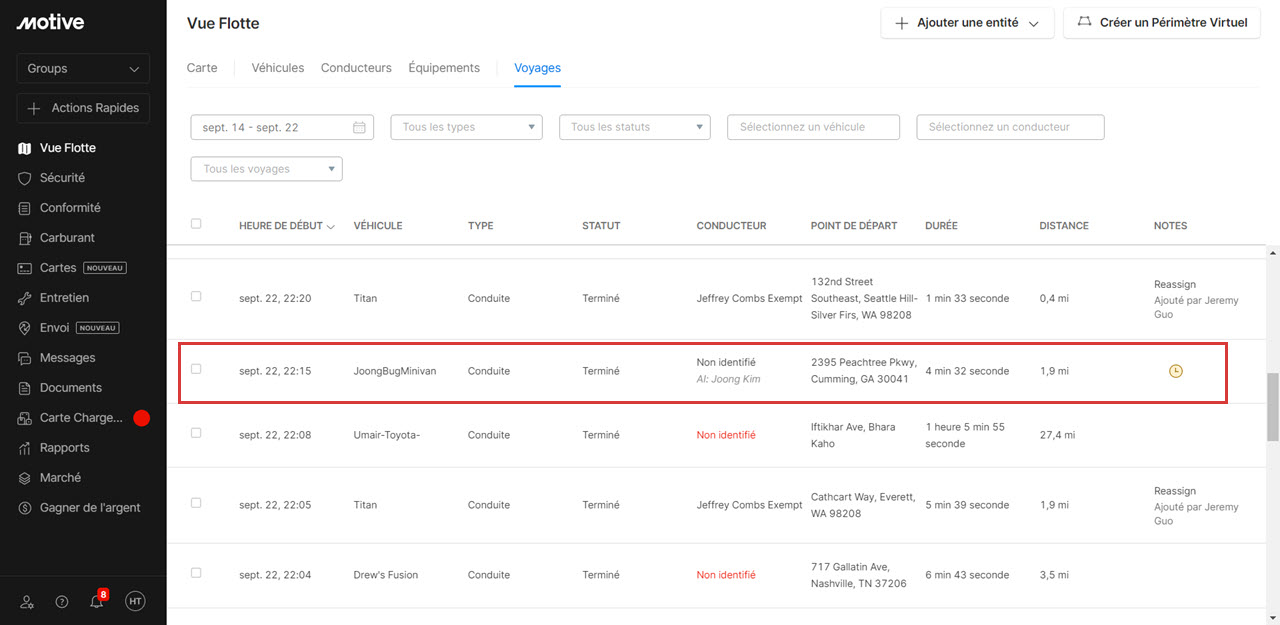Switch to the Carte tab
Viewport: 1280px width, 625px height.
coord(202,68)
